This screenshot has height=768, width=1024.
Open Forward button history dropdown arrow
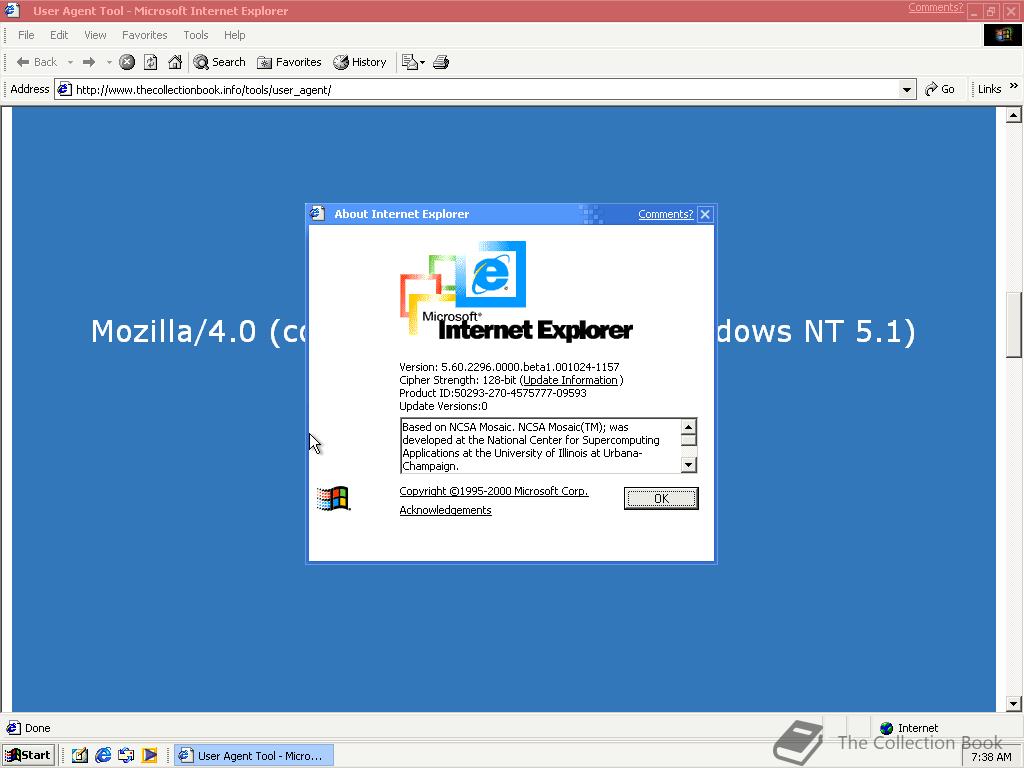[109, 62]
